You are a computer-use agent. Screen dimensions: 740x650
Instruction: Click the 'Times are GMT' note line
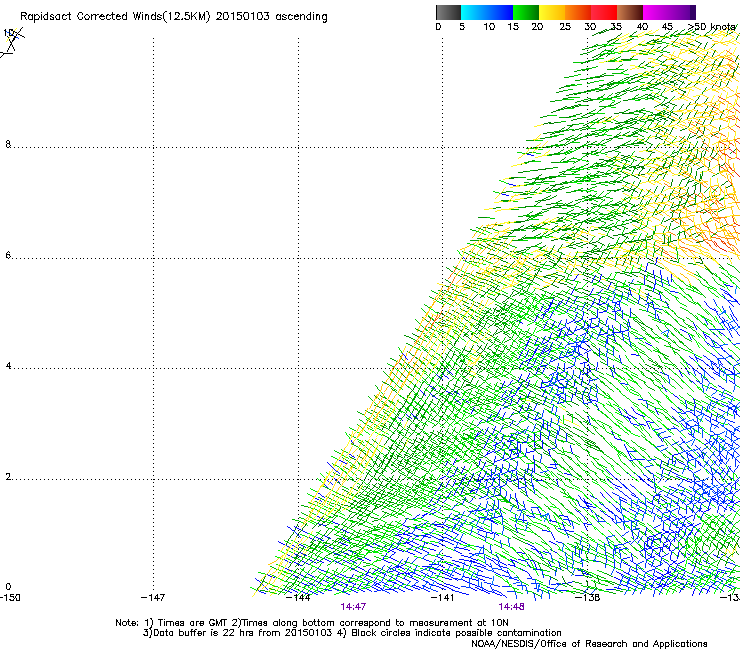[x=312, y=623]
